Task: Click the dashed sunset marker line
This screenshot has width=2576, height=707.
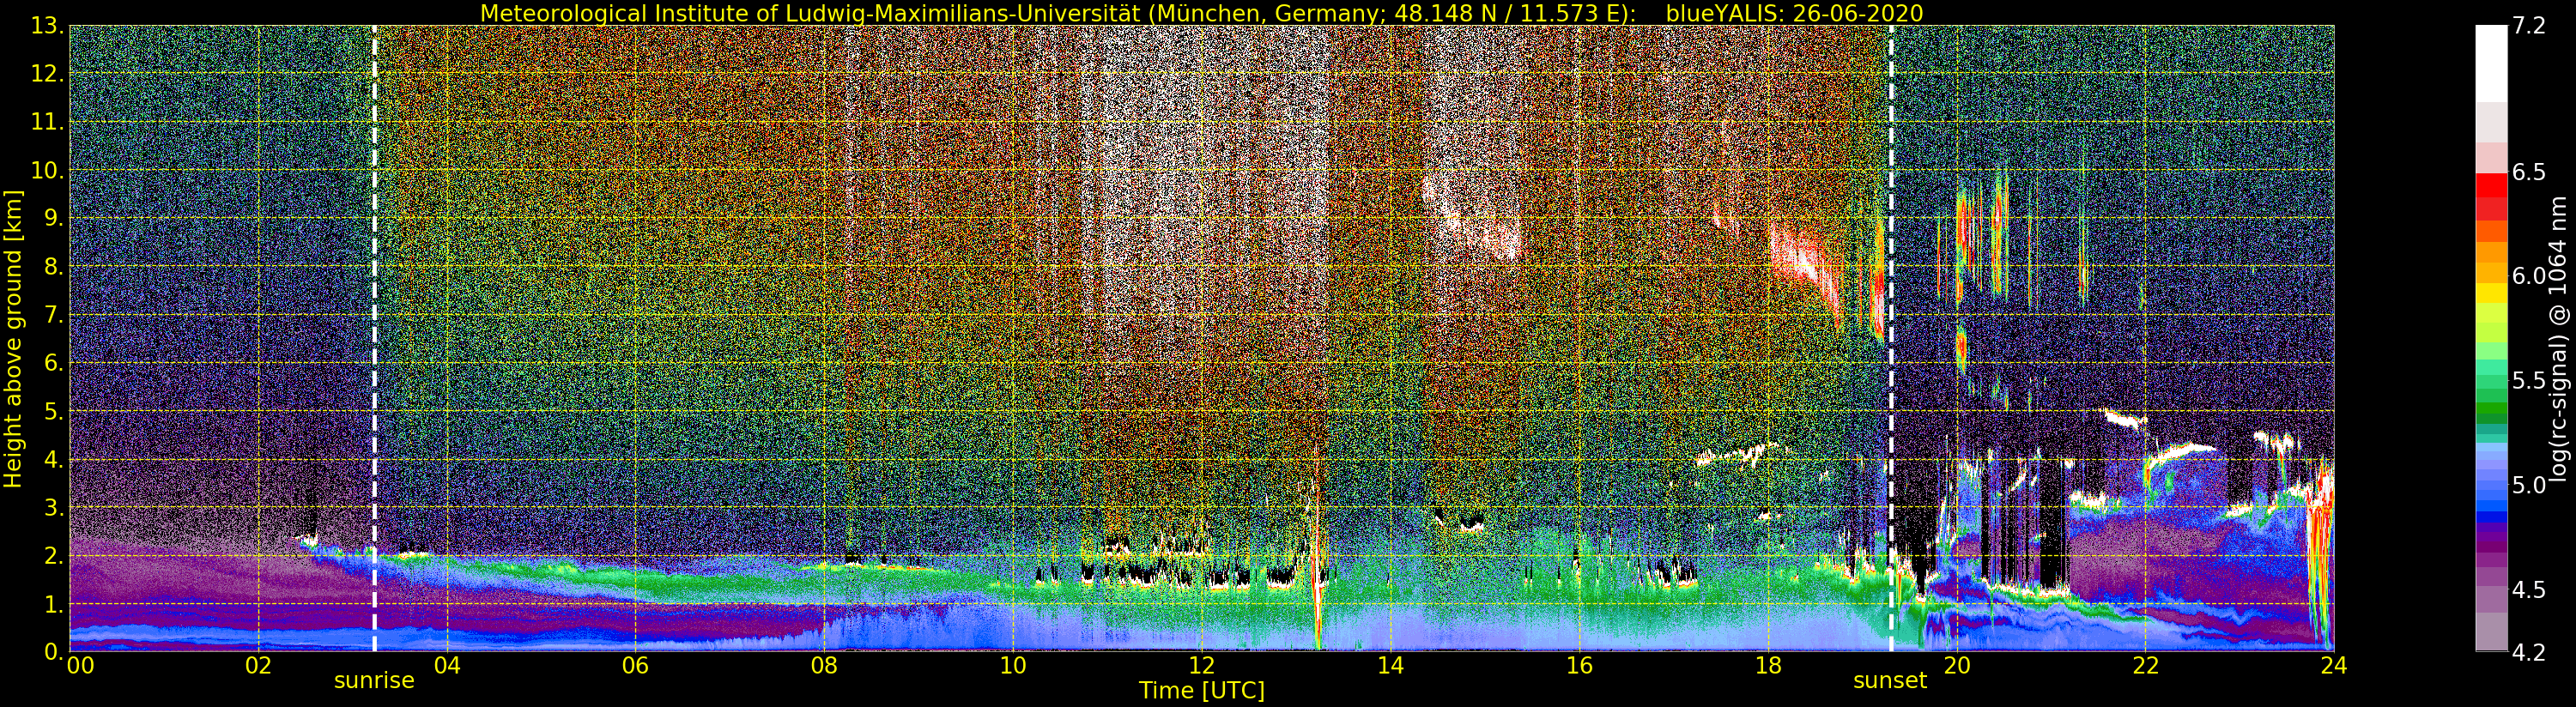Action: (1891, 338)
